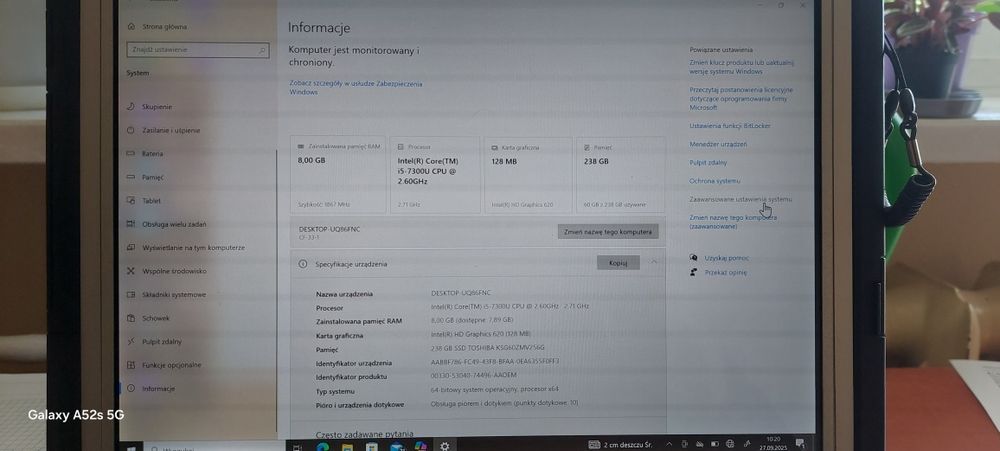Click the Kopiuj button
Image resolution: width=1000 pixels, height=451 pixels.
(x=618, y=263)
